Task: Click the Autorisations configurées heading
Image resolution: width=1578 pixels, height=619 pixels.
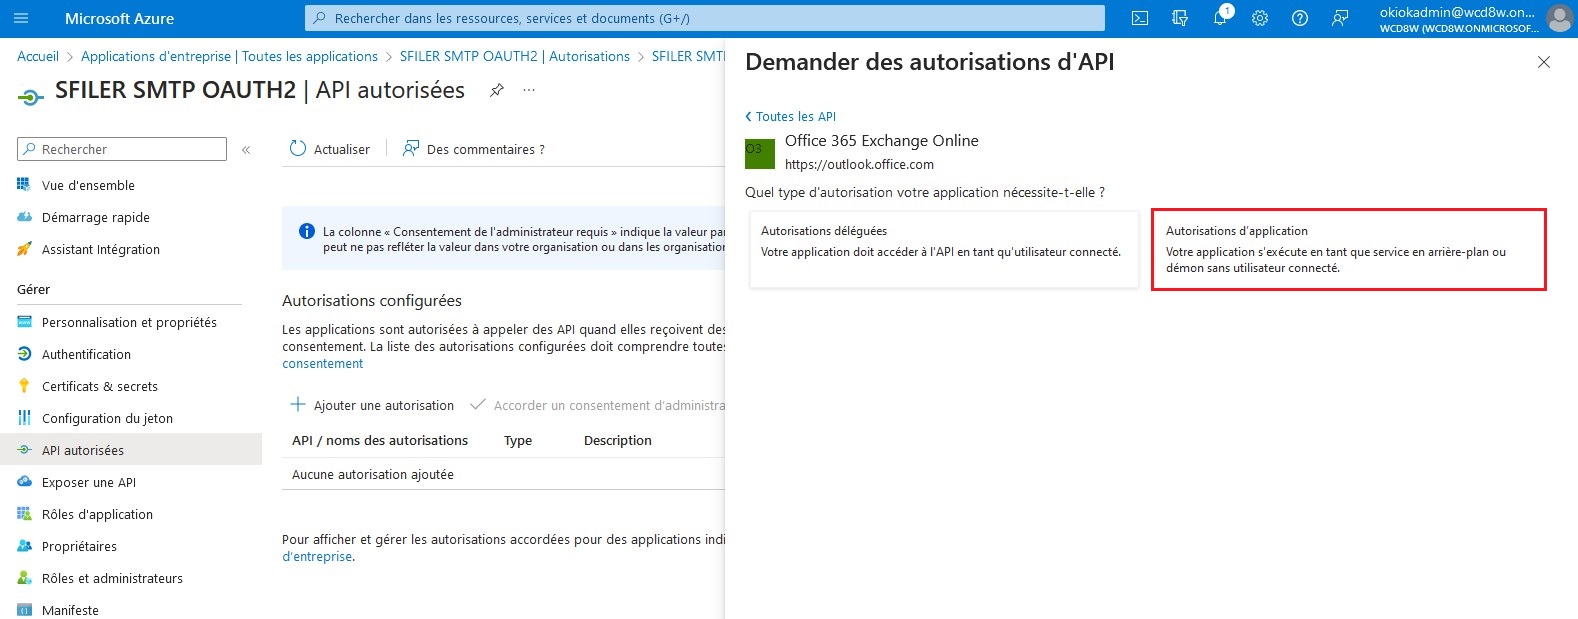Action: [x=372, y=300]
